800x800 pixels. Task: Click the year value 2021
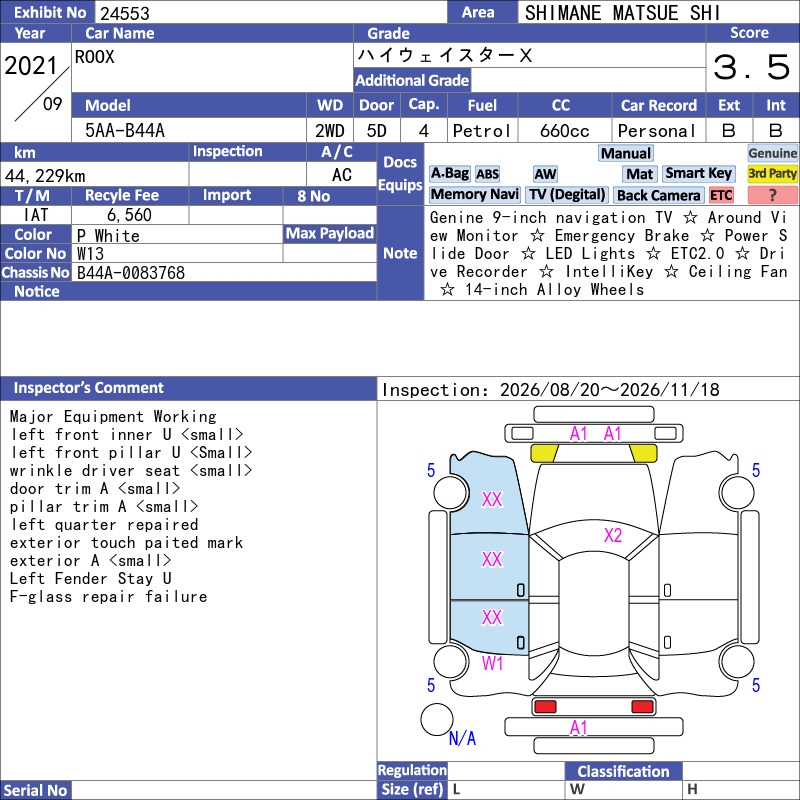tap(31, 66)
